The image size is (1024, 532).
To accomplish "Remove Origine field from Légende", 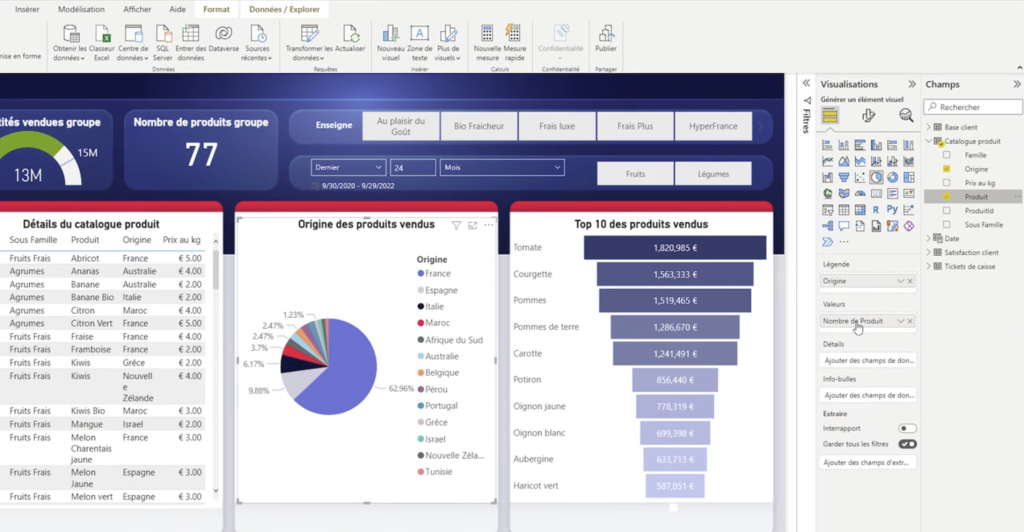I will 910,281.
